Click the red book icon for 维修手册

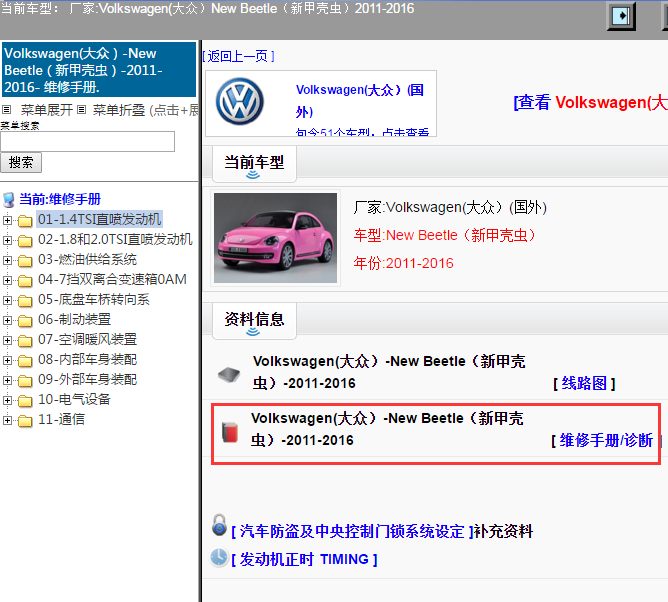[x=230, y=432]
